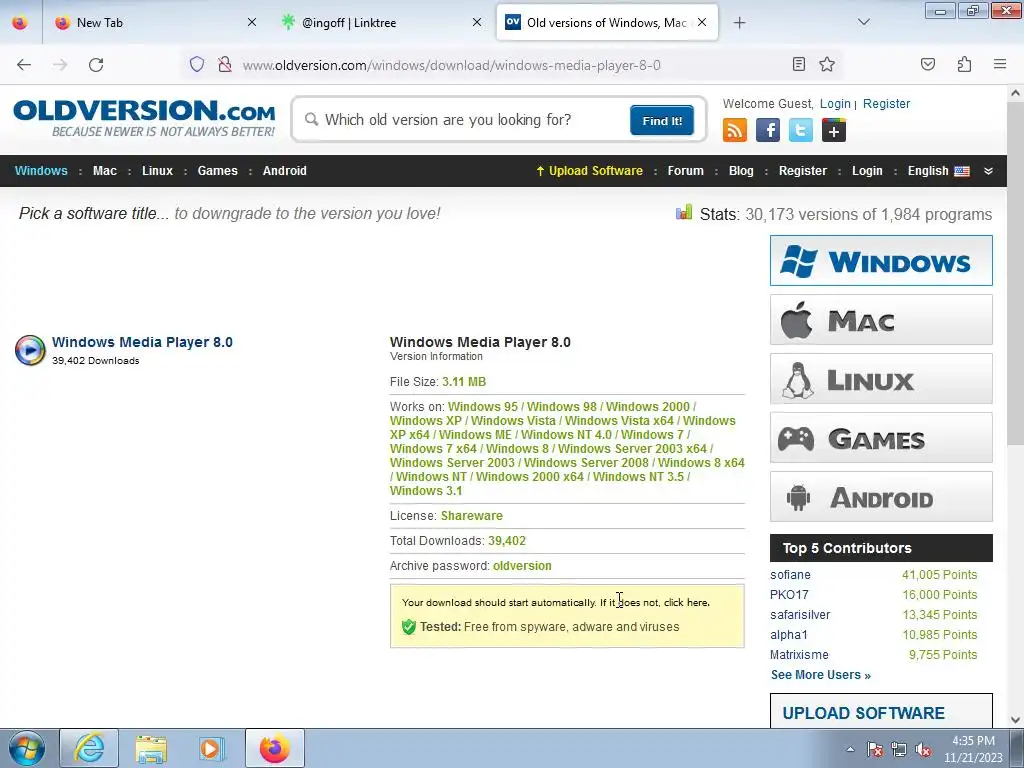This screenshot has width=1024, height=768.
Task: Click the large Mac platform button
Action: pyautogui.click(x=881, y=319)
